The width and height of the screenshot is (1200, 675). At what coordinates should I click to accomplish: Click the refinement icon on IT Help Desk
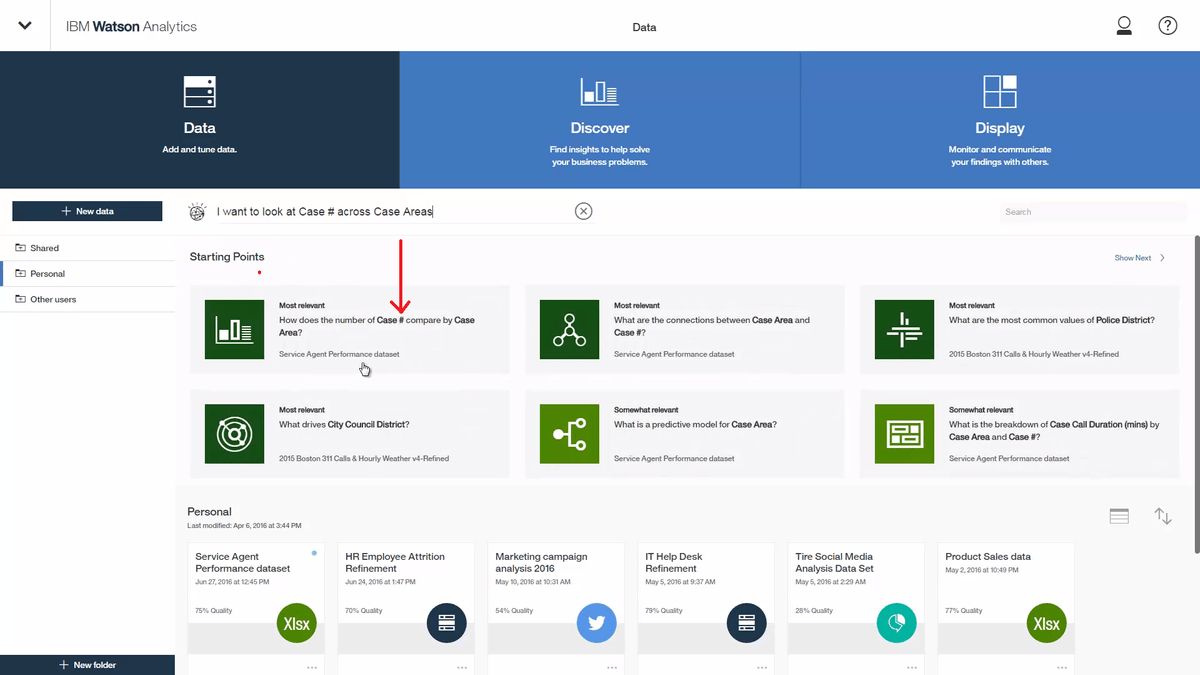tap(747, 624)
